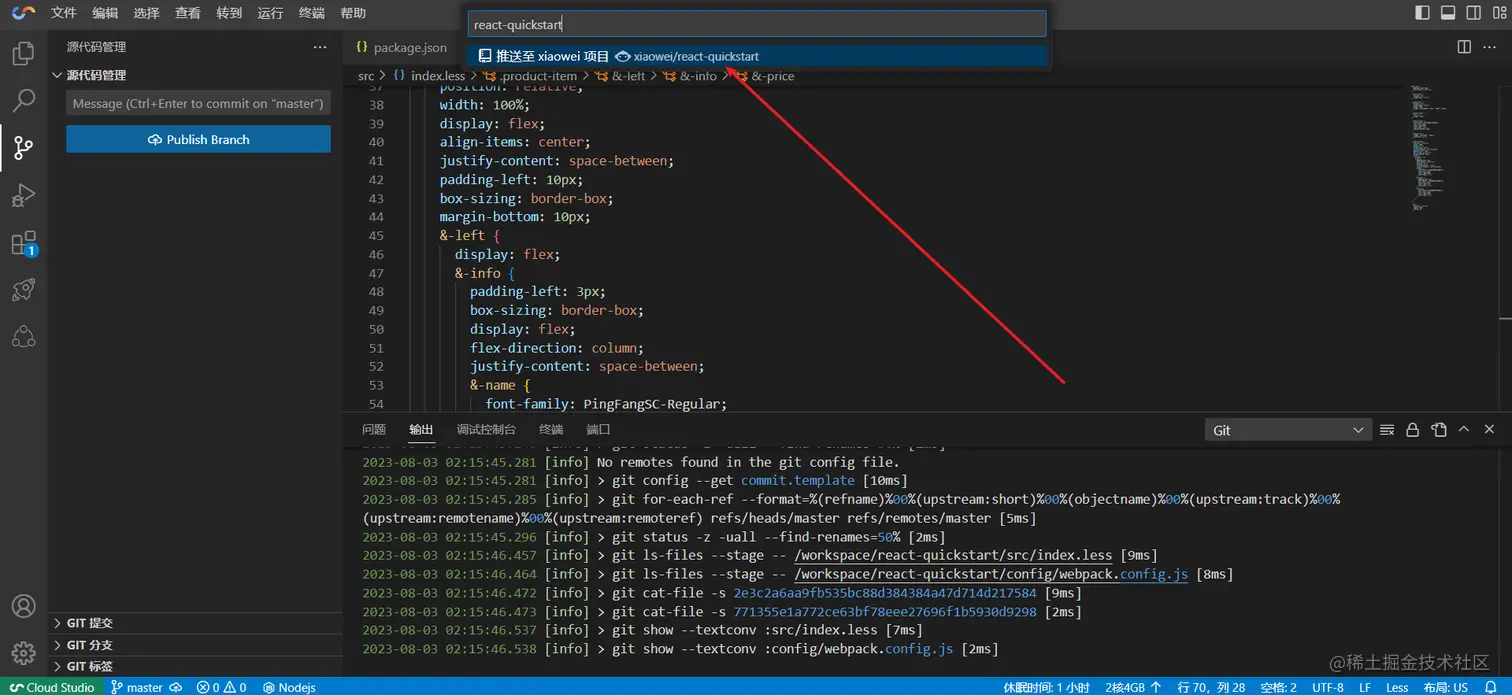
Task: Show errors and warnings count in status bar
Action: point(221,687)
